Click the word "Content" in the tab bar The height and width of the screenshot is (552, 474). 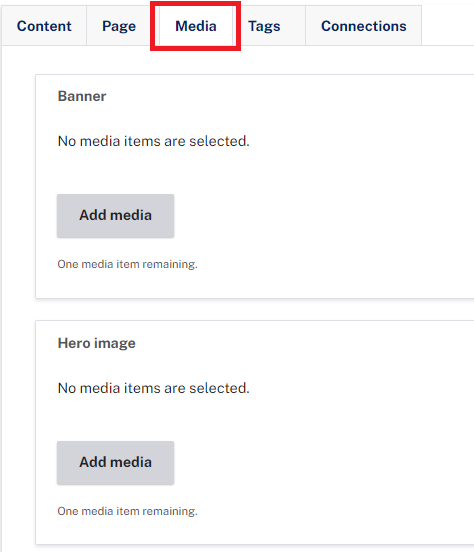(44, 26)
